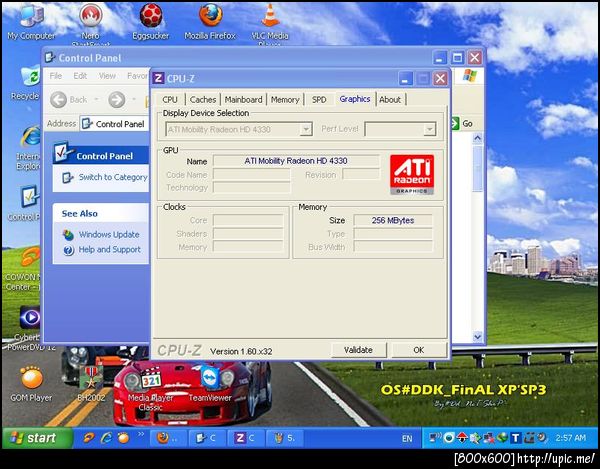Click the first orange quick launch icon
Image resolution: width=600 pixels, height=469 pixels.
[x=89, y=438]
